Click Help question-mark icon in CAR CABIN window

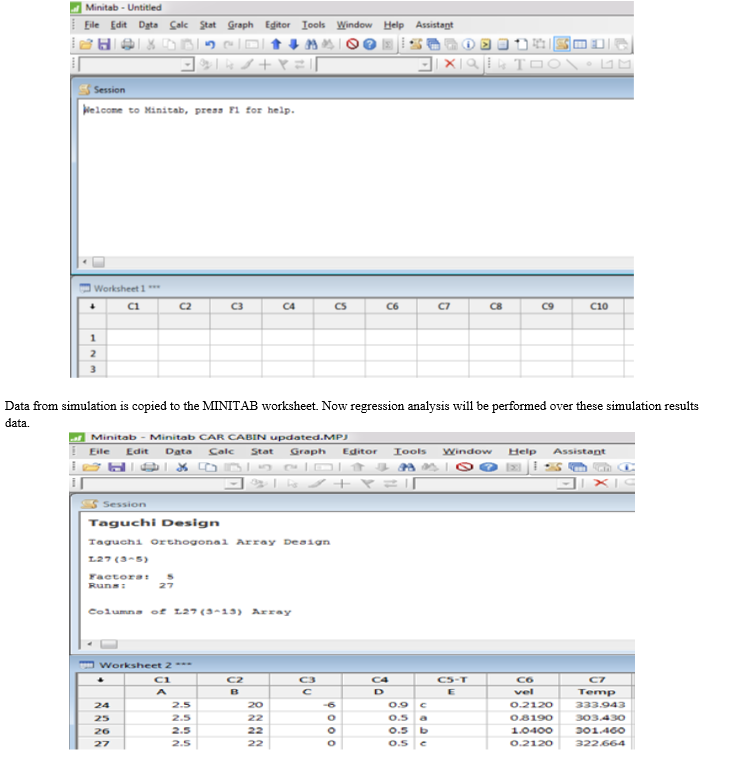(x=488, y=467)
